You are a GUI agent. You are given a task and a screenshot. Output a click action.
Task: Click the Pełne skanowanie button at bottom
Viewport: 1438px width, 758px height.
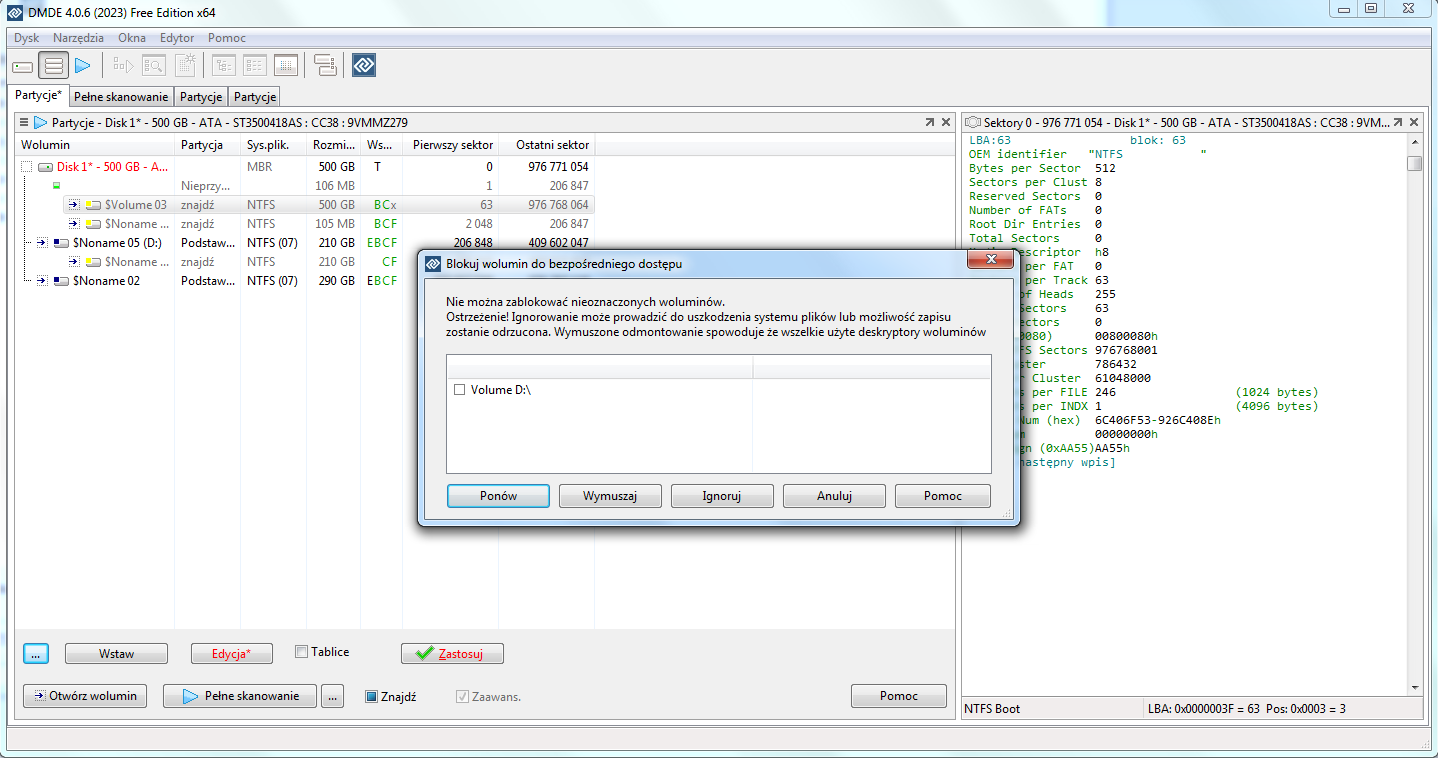(x=240, y=696)
